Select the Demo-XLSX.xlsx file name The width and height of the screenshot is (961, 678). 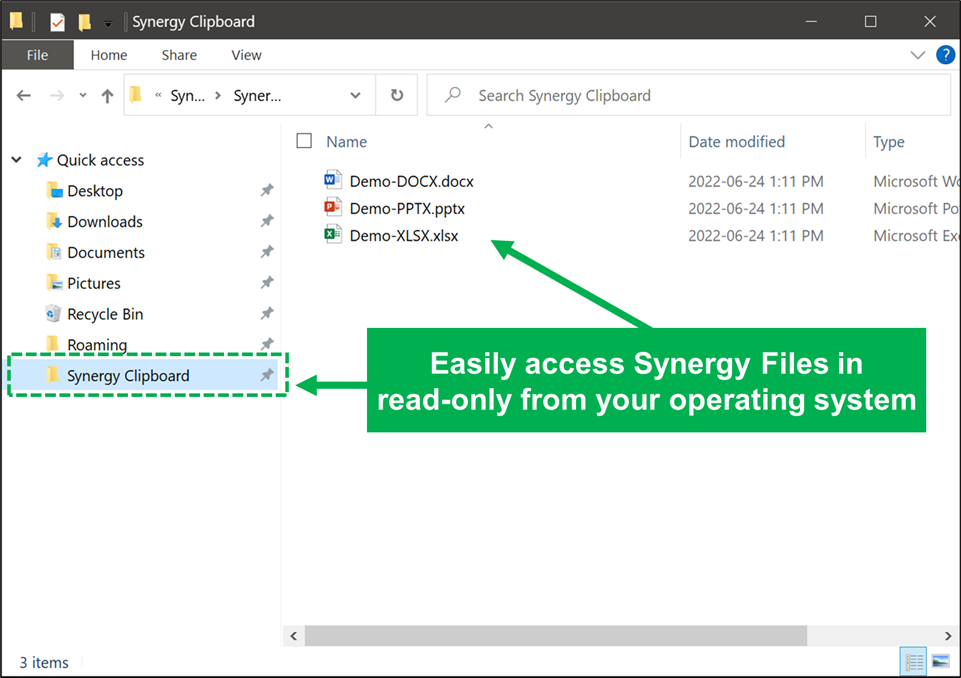tap(404, 235)
